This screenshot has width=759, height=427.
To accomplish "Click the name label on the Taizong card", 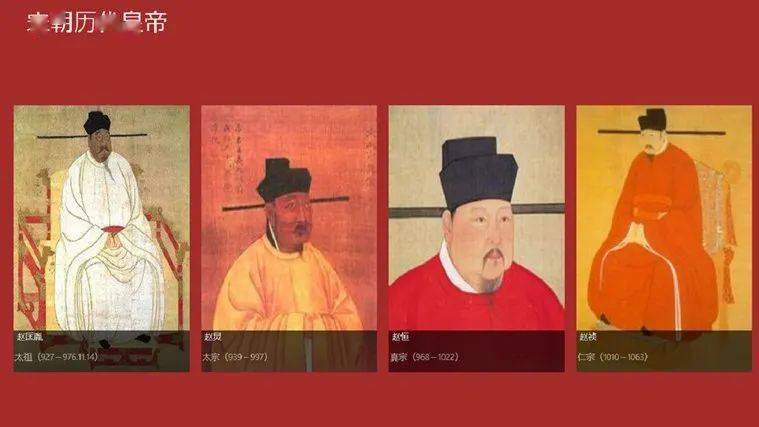I will [x=213, y=336].
